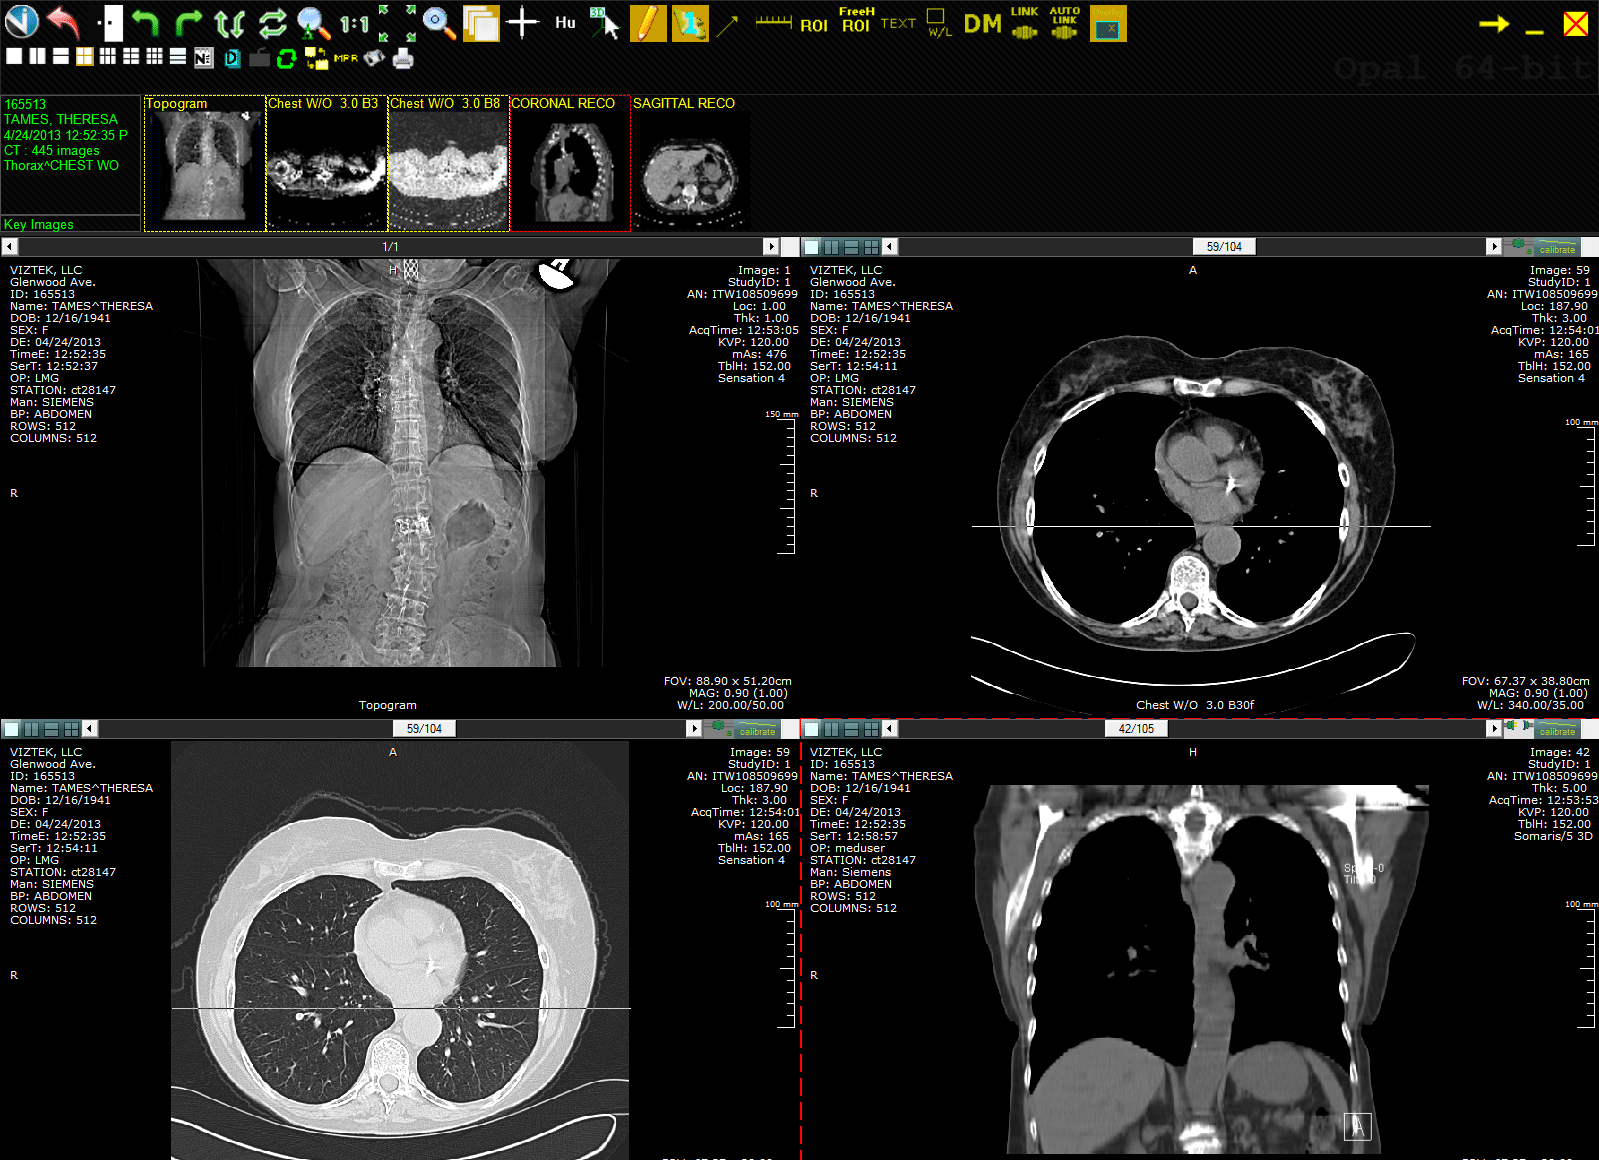The height and width of the screenshot is (1160, 1599).
Task: Click the 59/104 slice slider of lung window view
Action: (424, 729)
